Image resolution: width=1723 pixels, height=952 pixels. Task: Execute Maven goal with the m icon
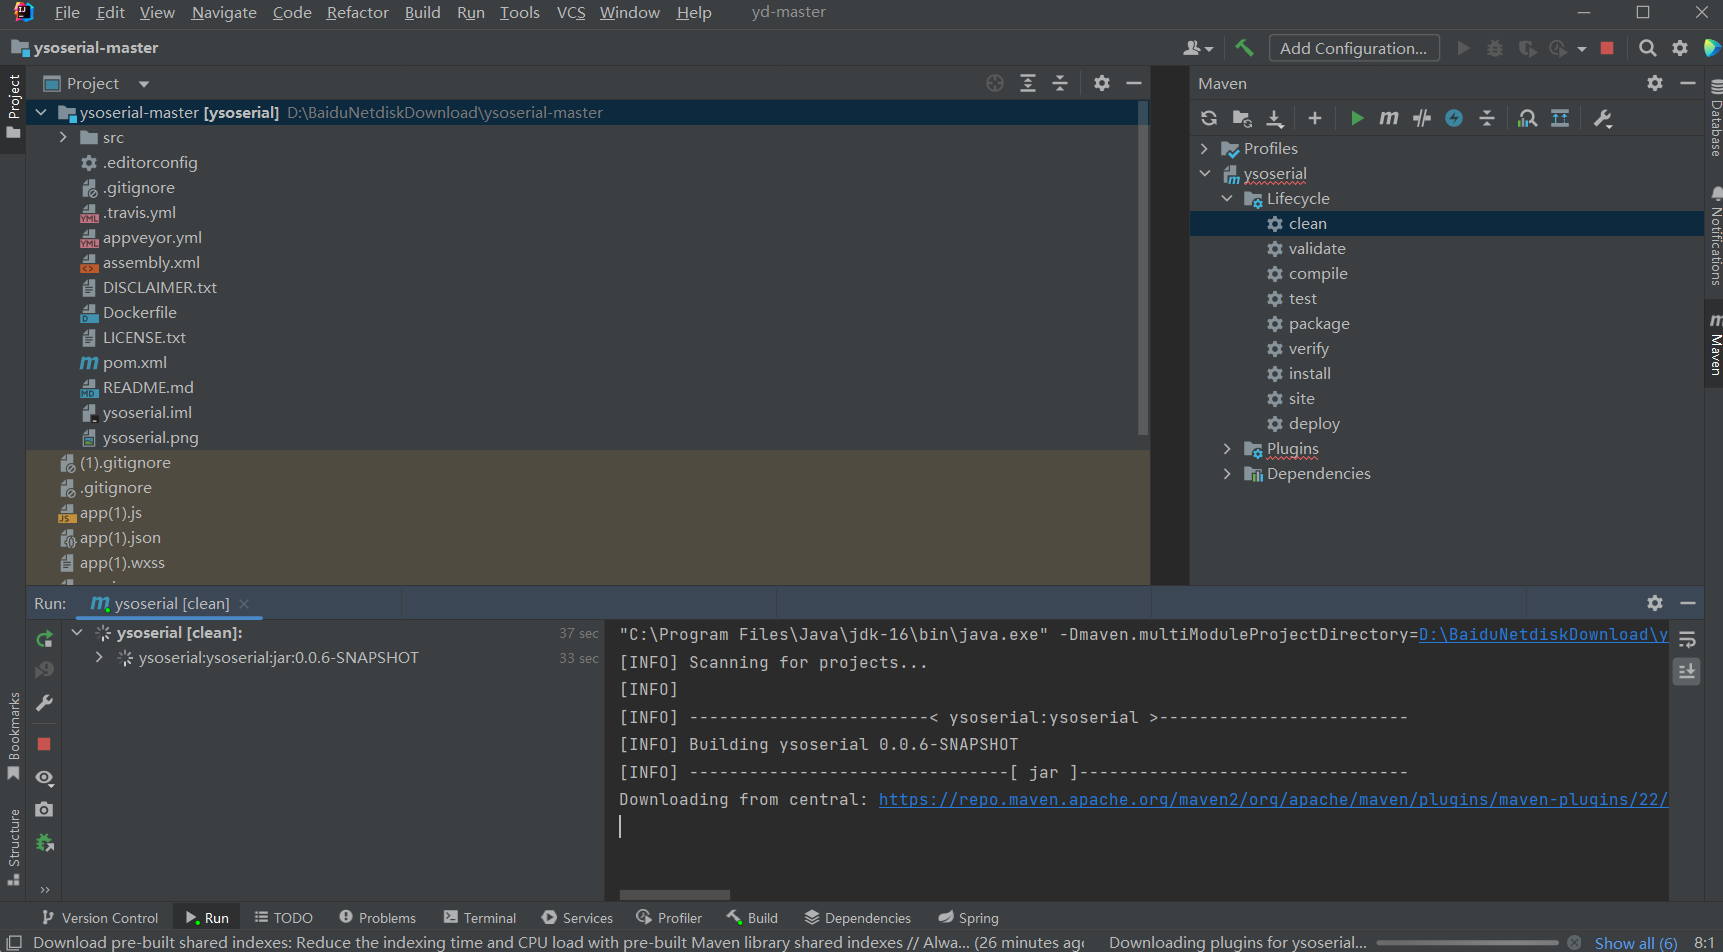(1389, 118)
